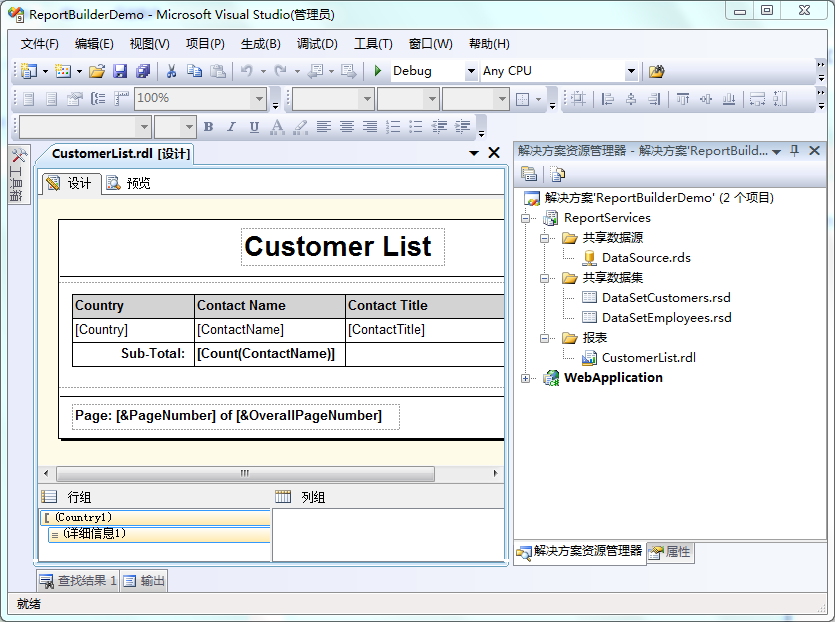Expand the WebApplication project node
835x622 pixels.
[x=526, y=378]
